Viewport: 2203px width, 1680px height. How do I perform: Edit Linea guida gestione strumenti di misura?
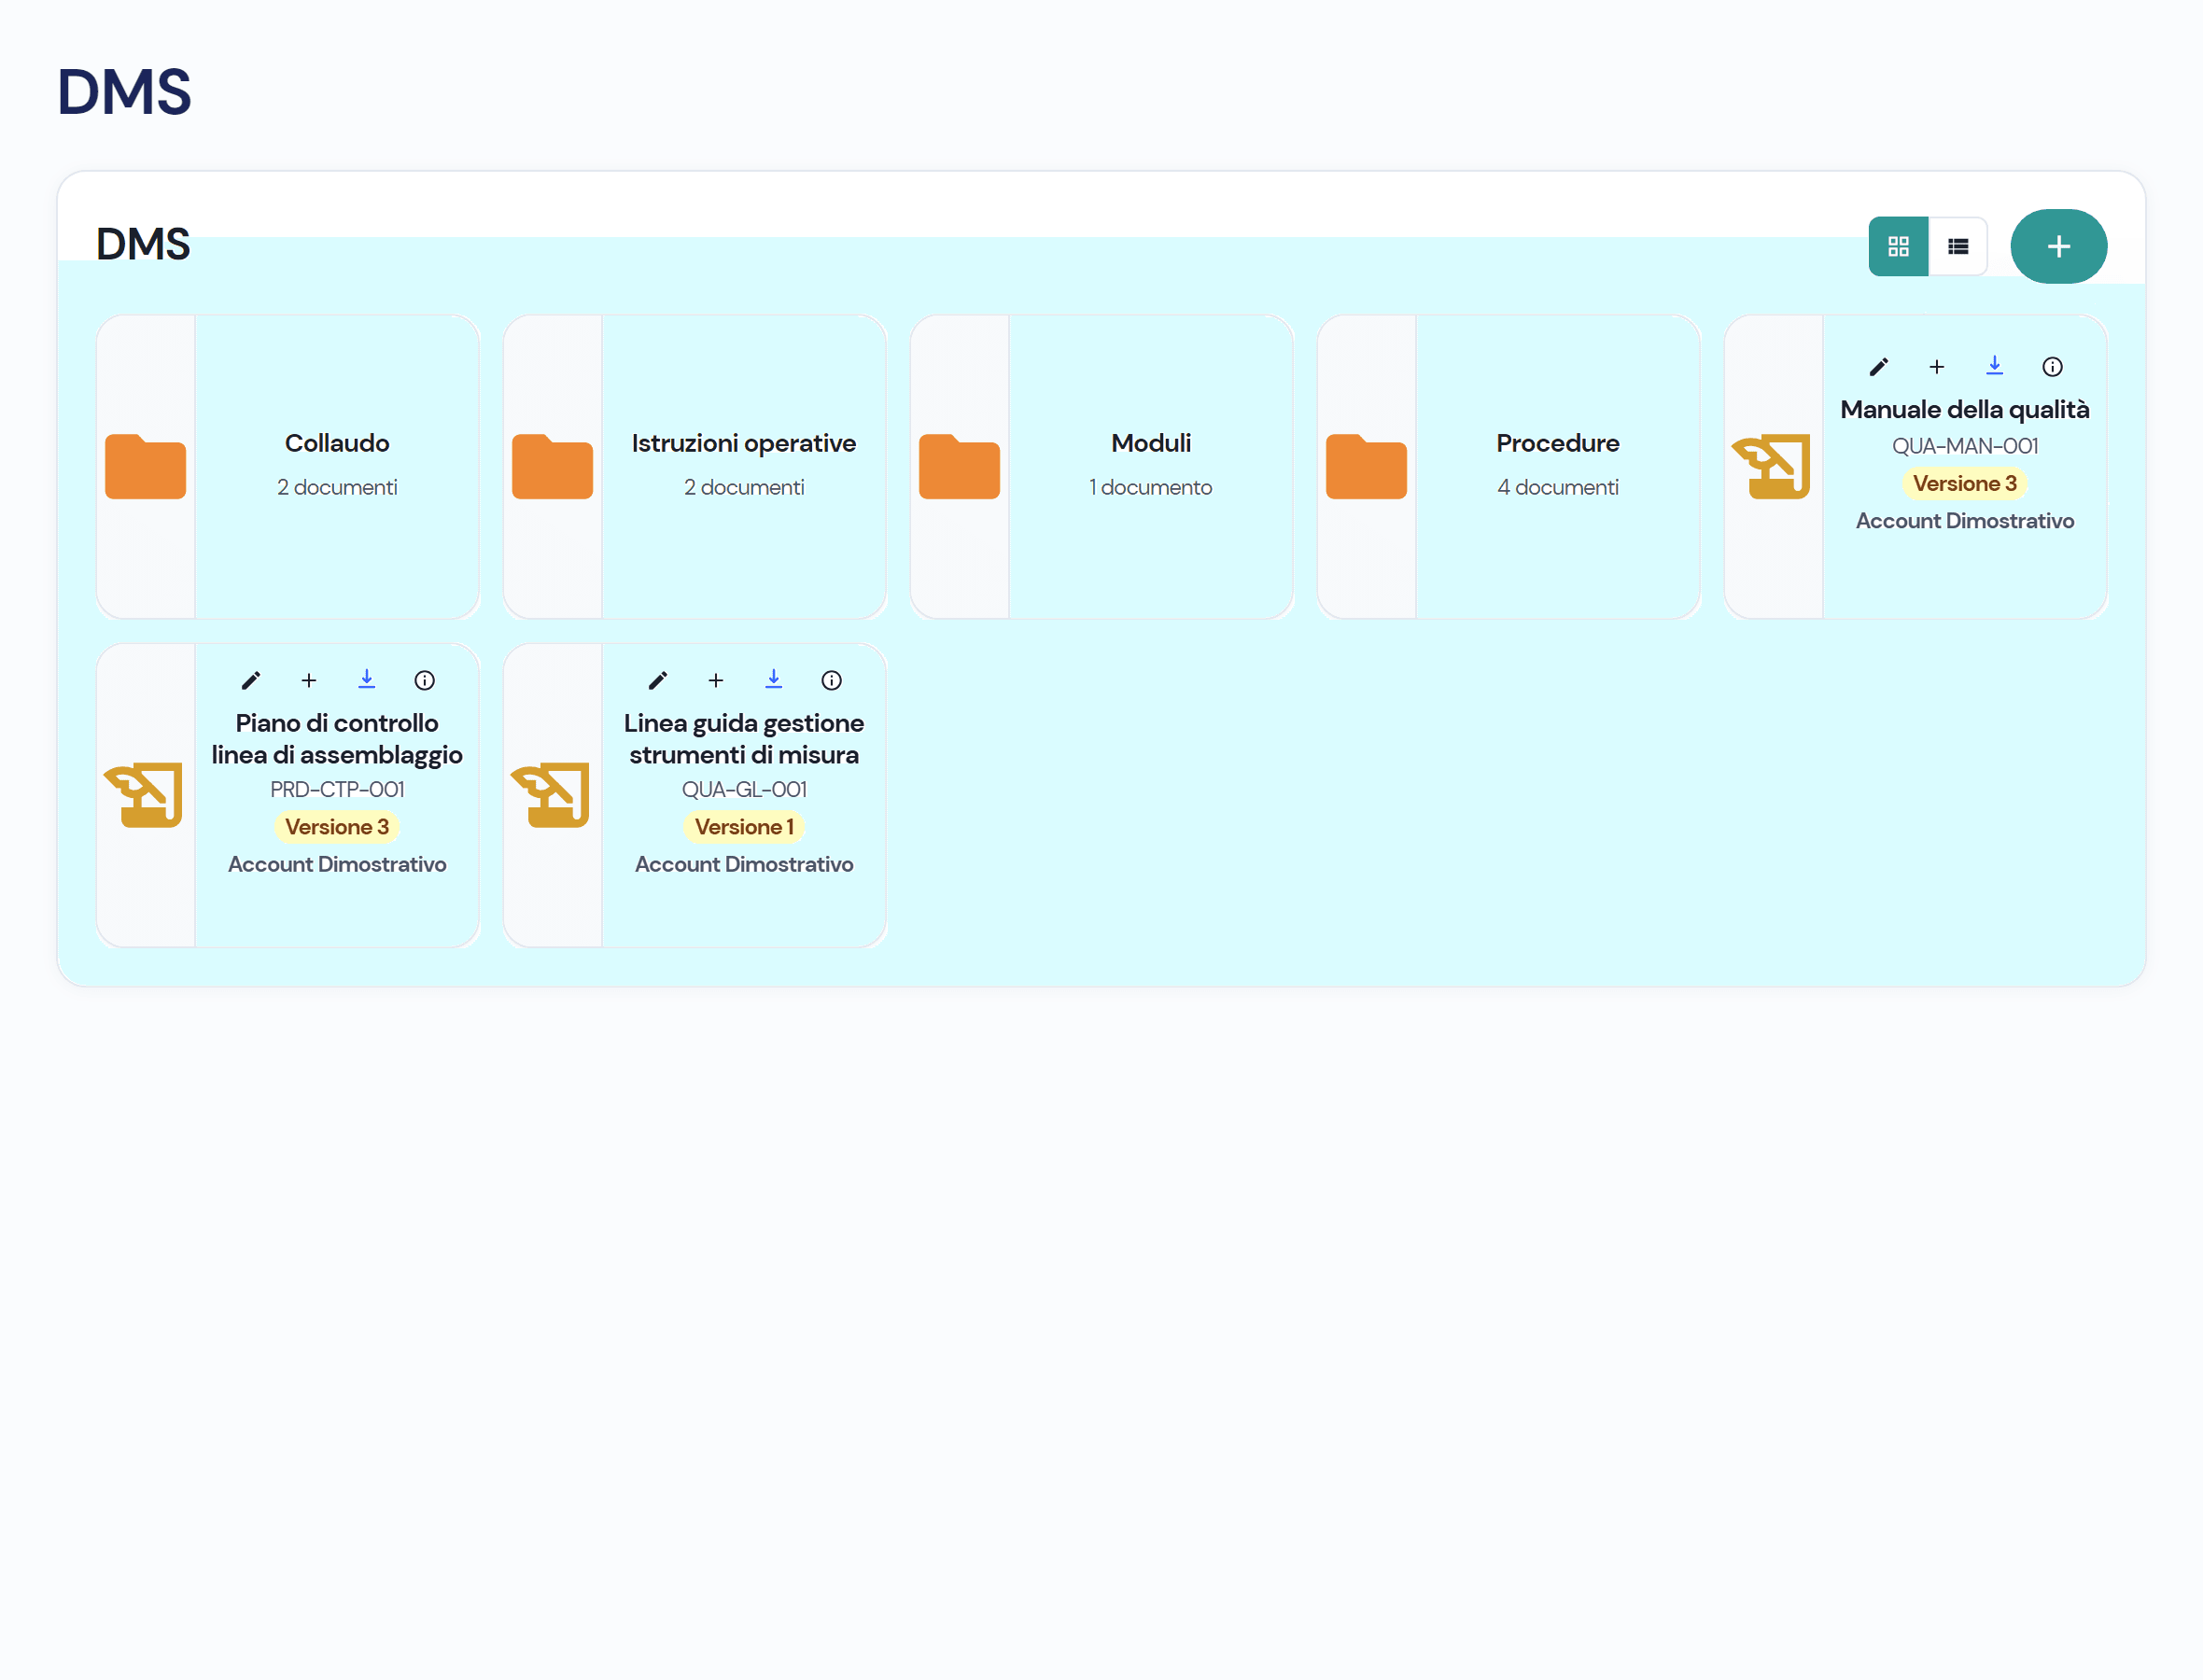[658, 681]
